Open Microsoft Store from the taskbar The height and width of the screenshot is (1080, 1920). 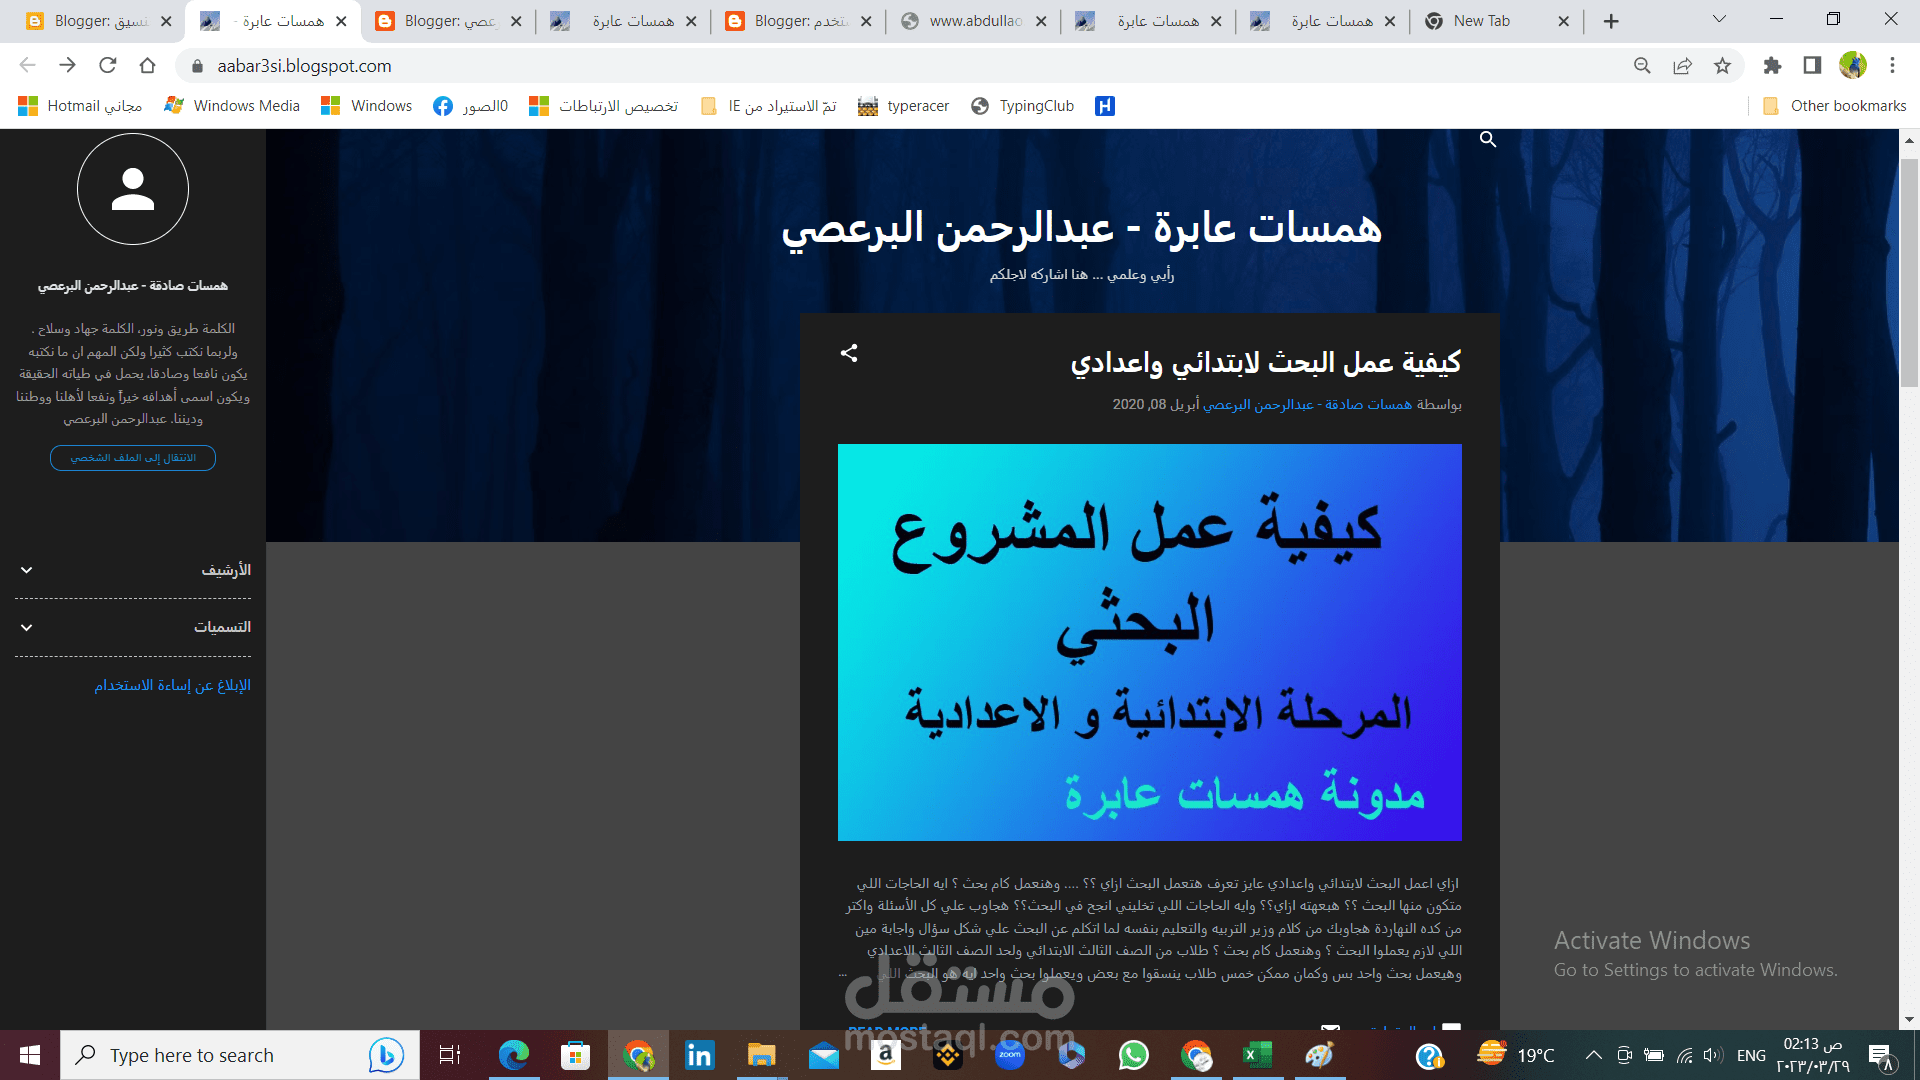575,1055
